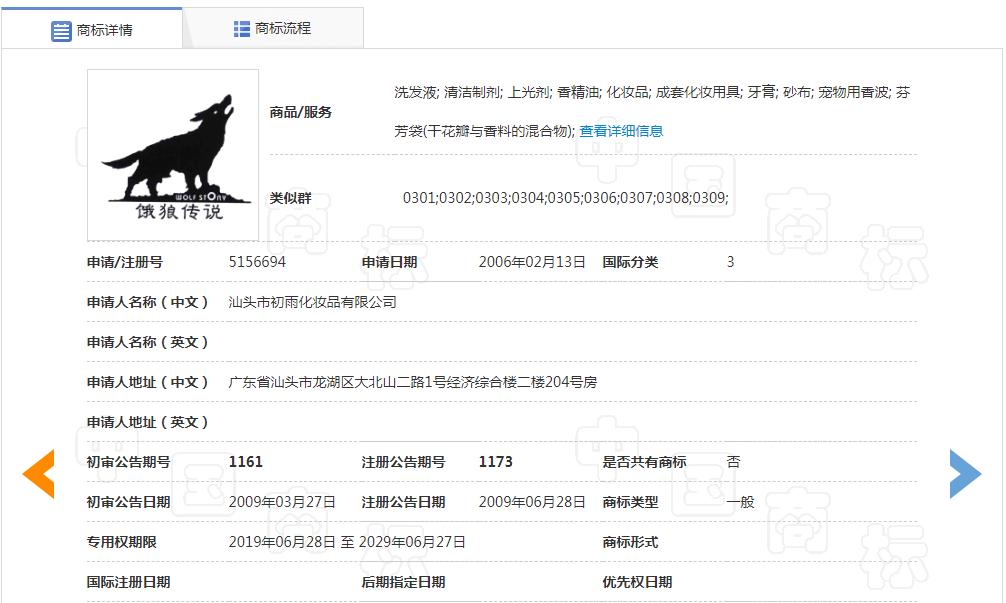
Task: Click the wolf trademark logo image
Action: [x=173, y=154]
